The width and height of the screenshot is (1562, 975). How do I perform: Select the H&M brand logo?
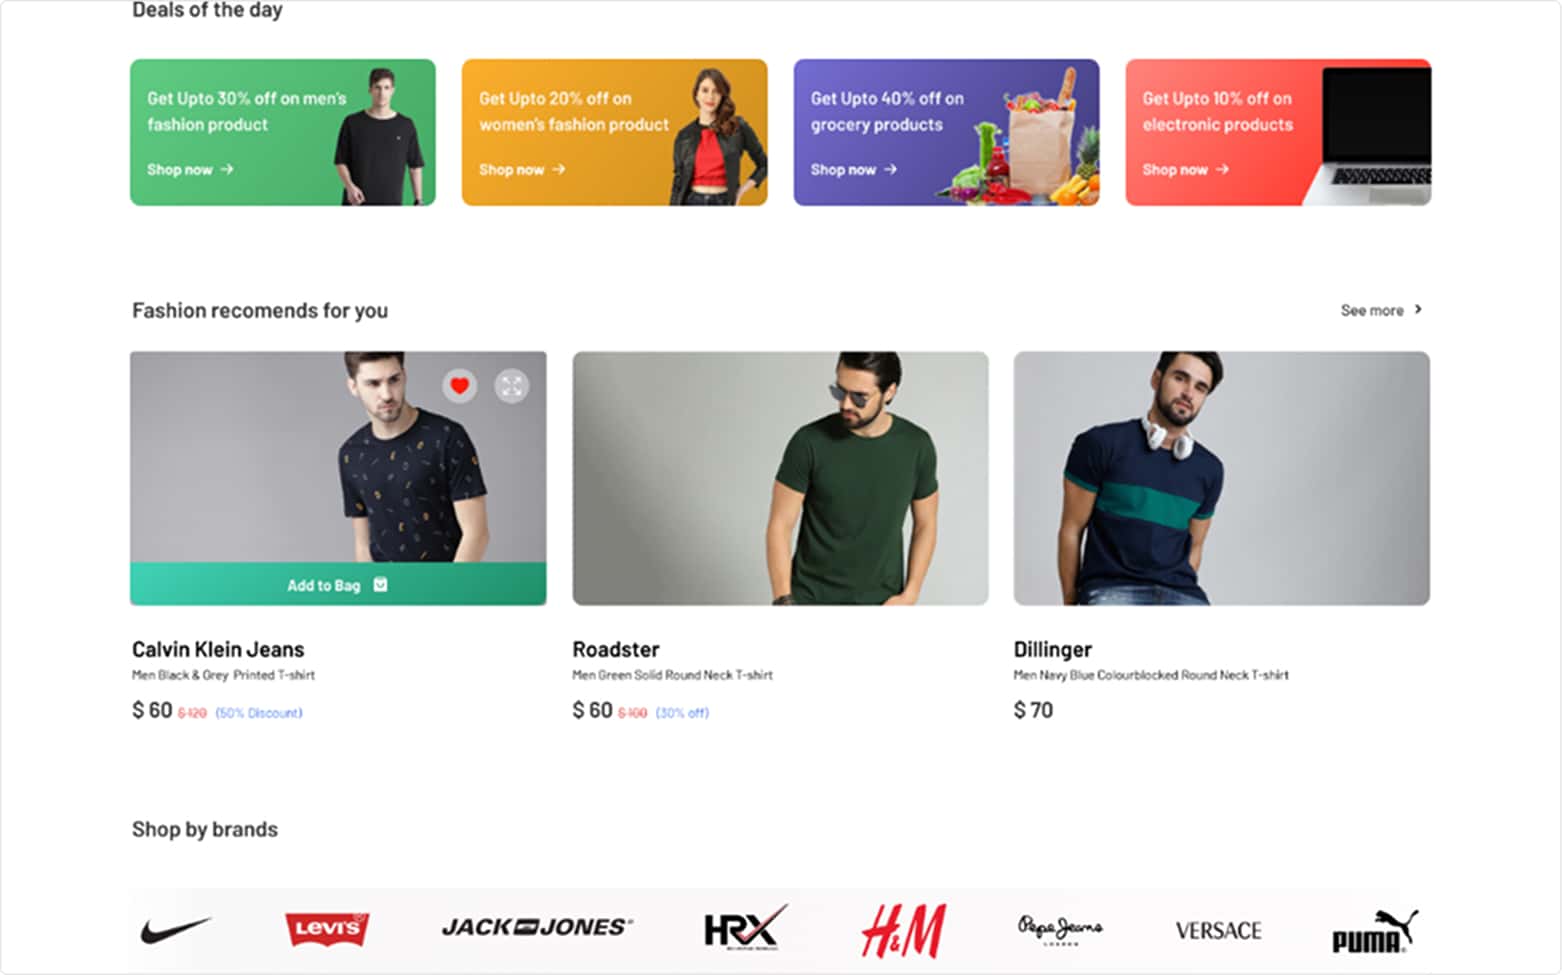tap(903, 930)
